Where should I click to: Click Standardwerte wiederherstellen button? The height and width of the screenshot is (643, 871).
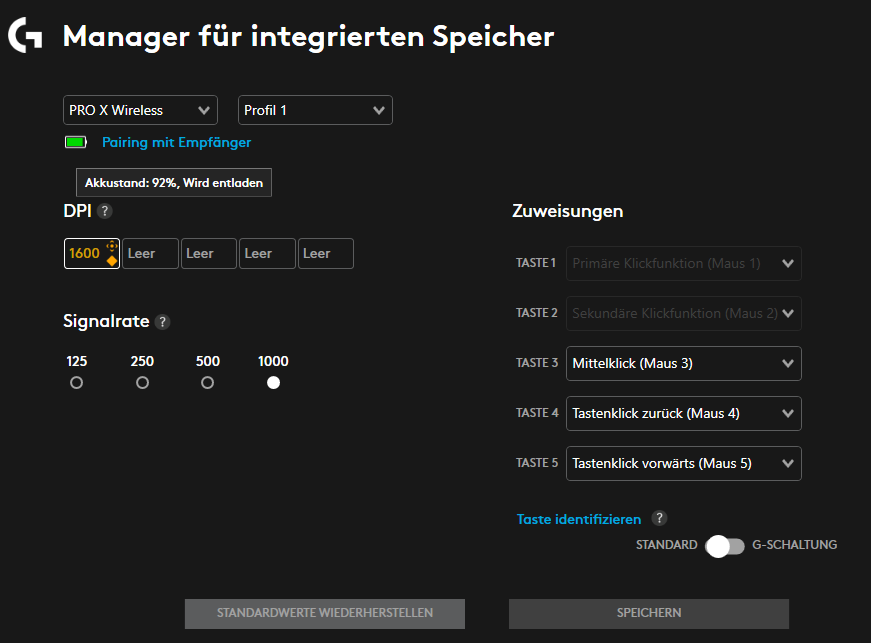coord(325,613)
